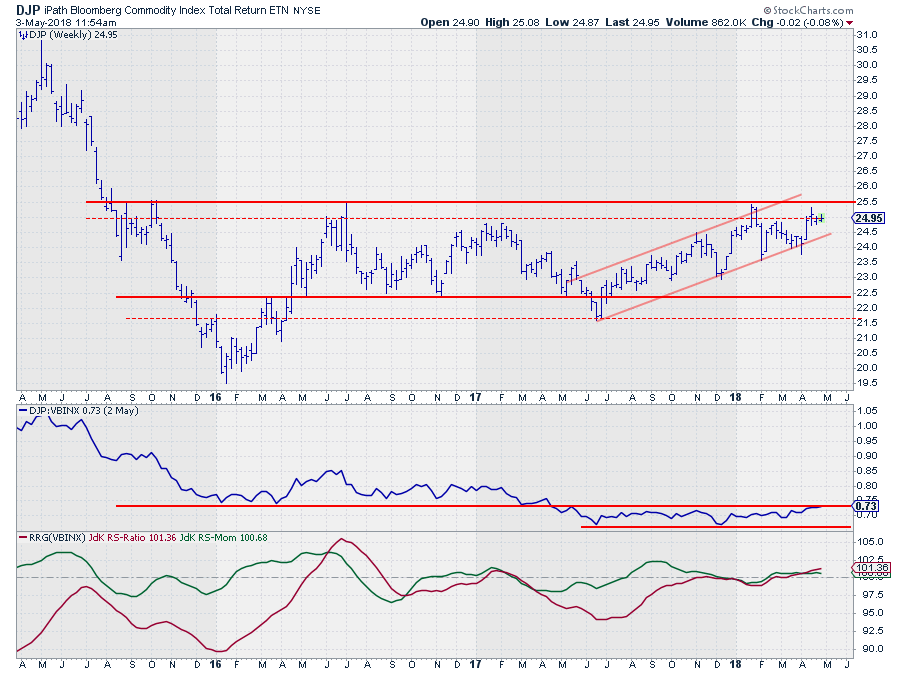Screen dimensions: 900x673
Task: Click the 17 year label under price panel
Action: (x=475, y=397)
